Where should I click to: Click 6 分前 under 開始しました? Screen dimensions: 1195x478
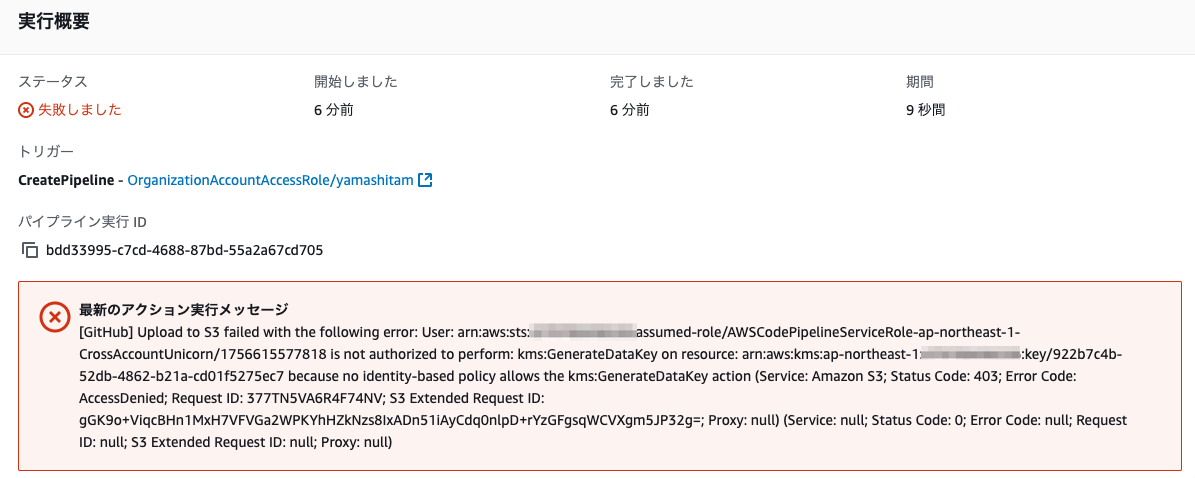(334, 111)
